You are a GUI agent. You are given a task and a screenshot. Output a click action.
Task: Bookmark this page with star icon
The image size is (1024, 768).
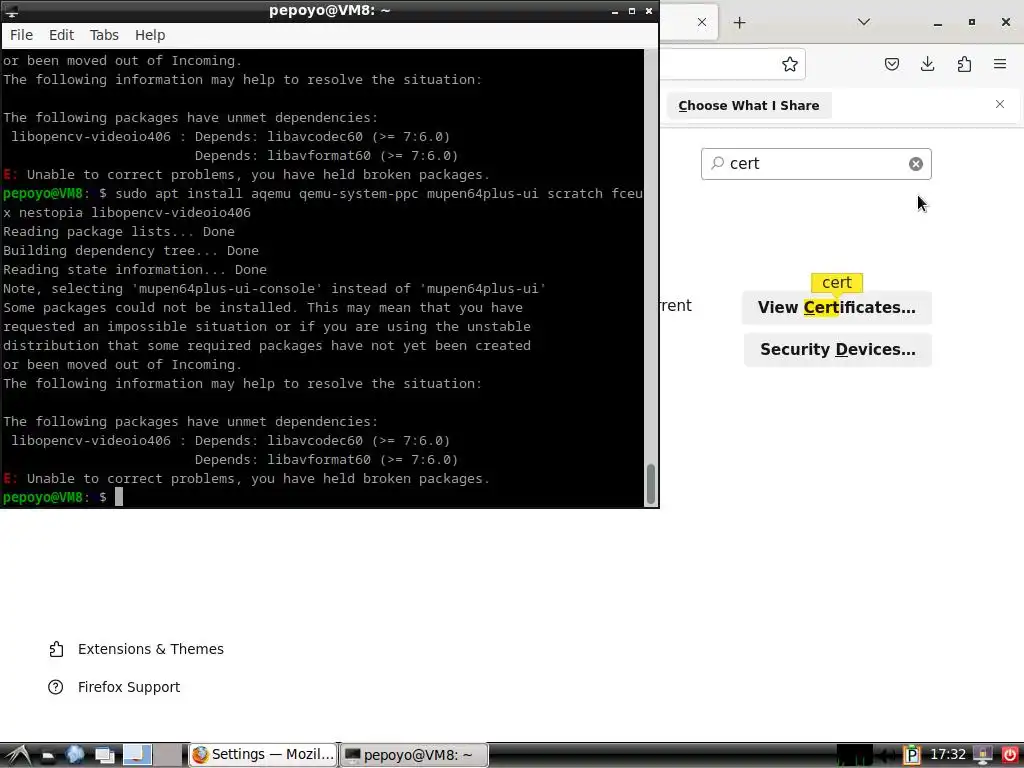(790, 64)
